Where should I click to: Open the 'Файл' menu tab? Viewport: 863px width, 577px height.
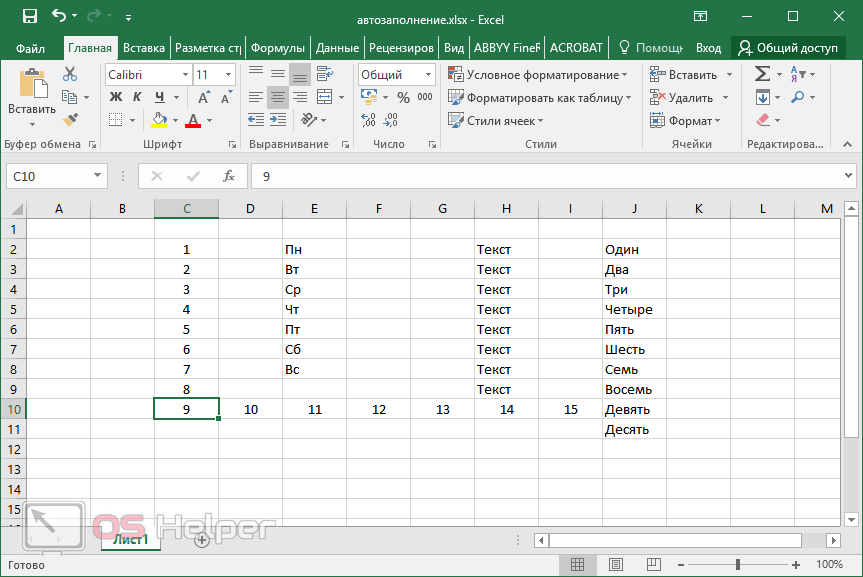point(30,47)
